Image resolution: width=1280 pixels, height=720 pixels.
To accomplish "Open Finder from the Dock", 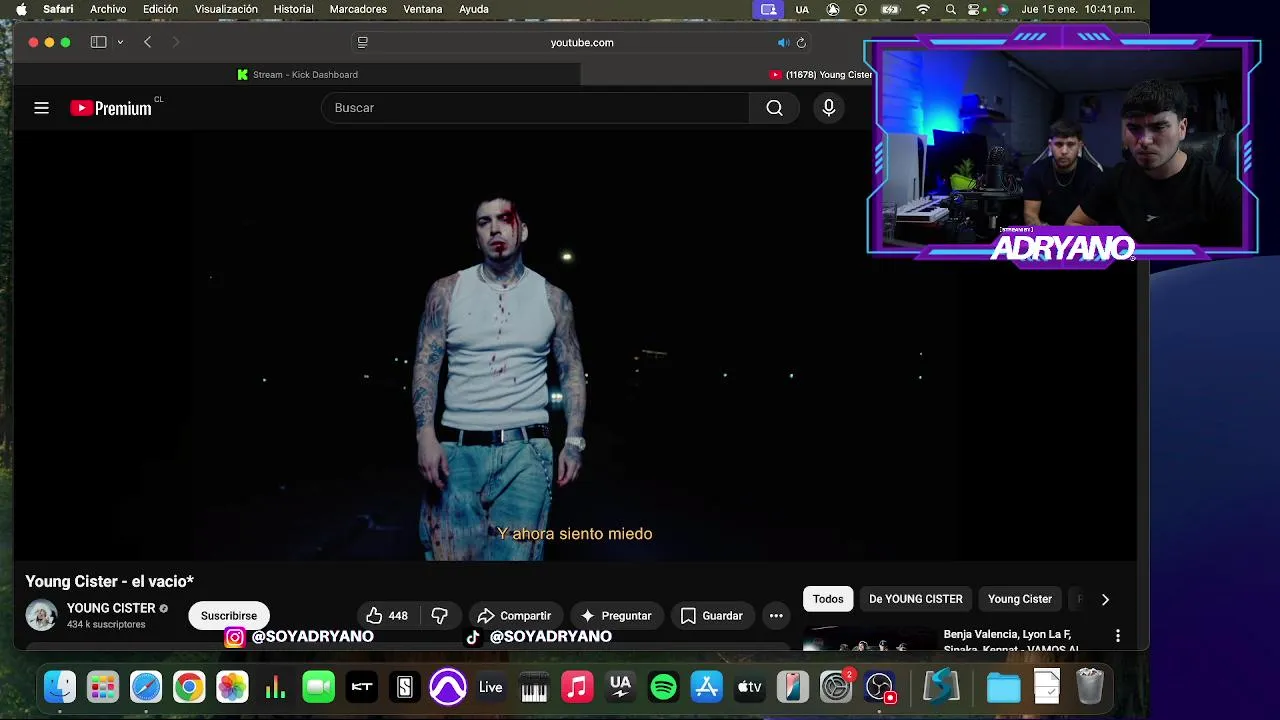I will point(59,687).
